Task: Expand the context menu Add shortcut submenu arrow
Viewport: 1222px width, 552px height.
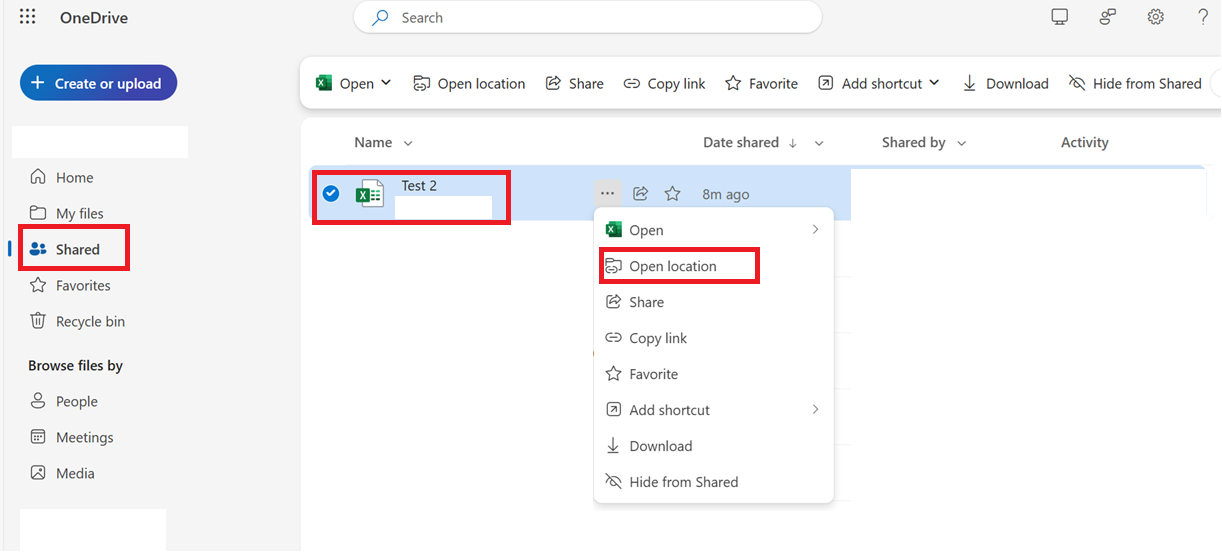Action: (x=815, y=410)
